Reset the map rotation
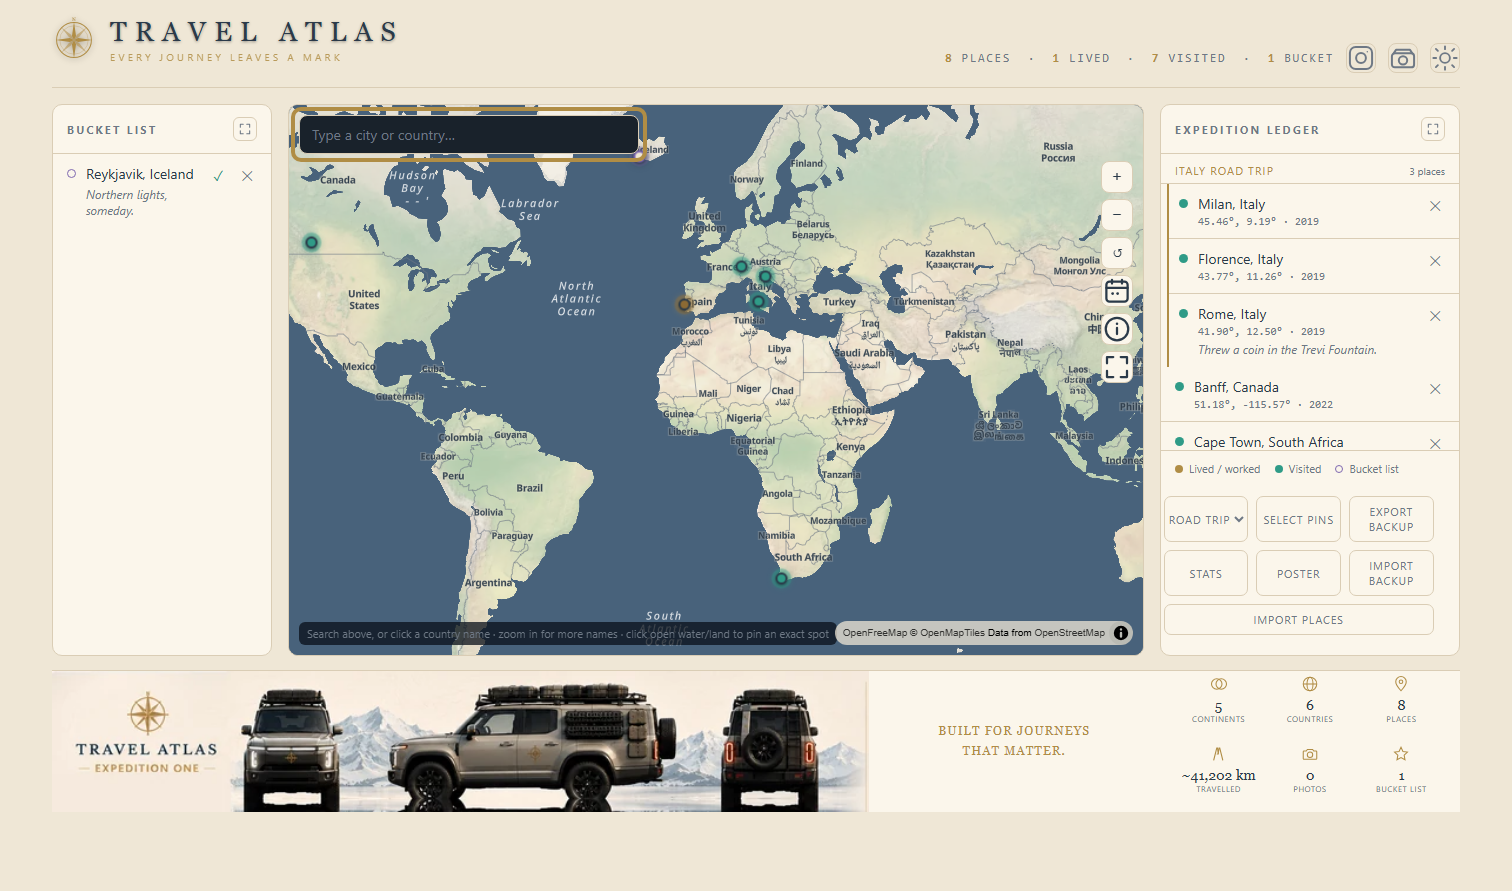The width and height of the screenshot is (1512, 891). point(1117,253)
